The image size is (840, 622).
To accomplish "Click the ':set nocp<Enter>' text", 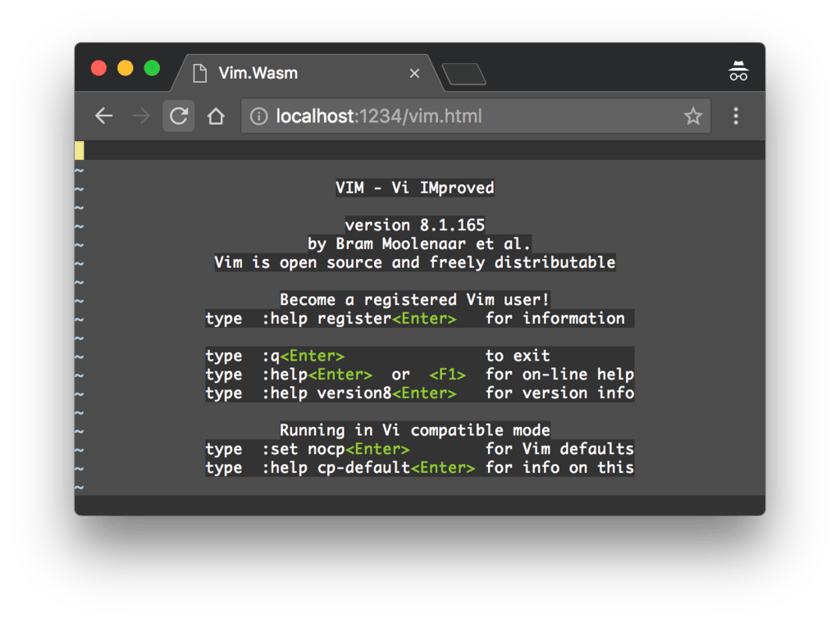I will click(335, 449).
